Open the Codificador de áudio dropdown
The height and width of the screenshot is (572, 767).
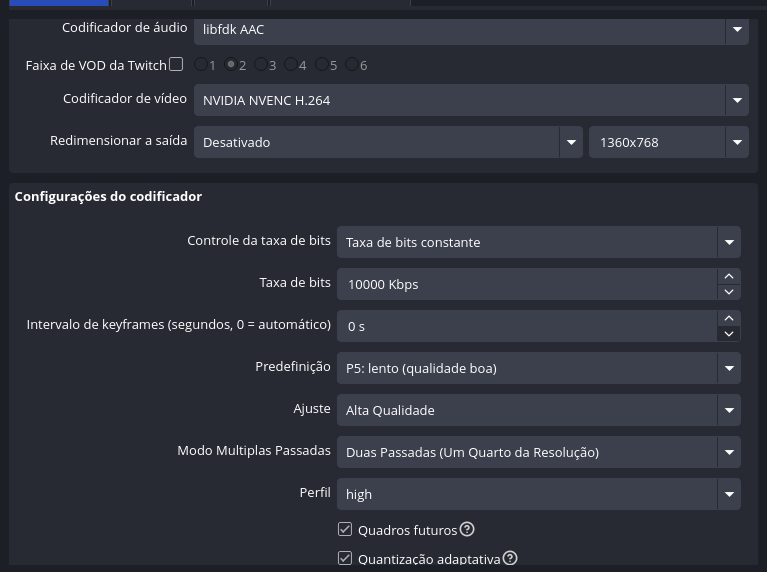click(x=737, y=29)
